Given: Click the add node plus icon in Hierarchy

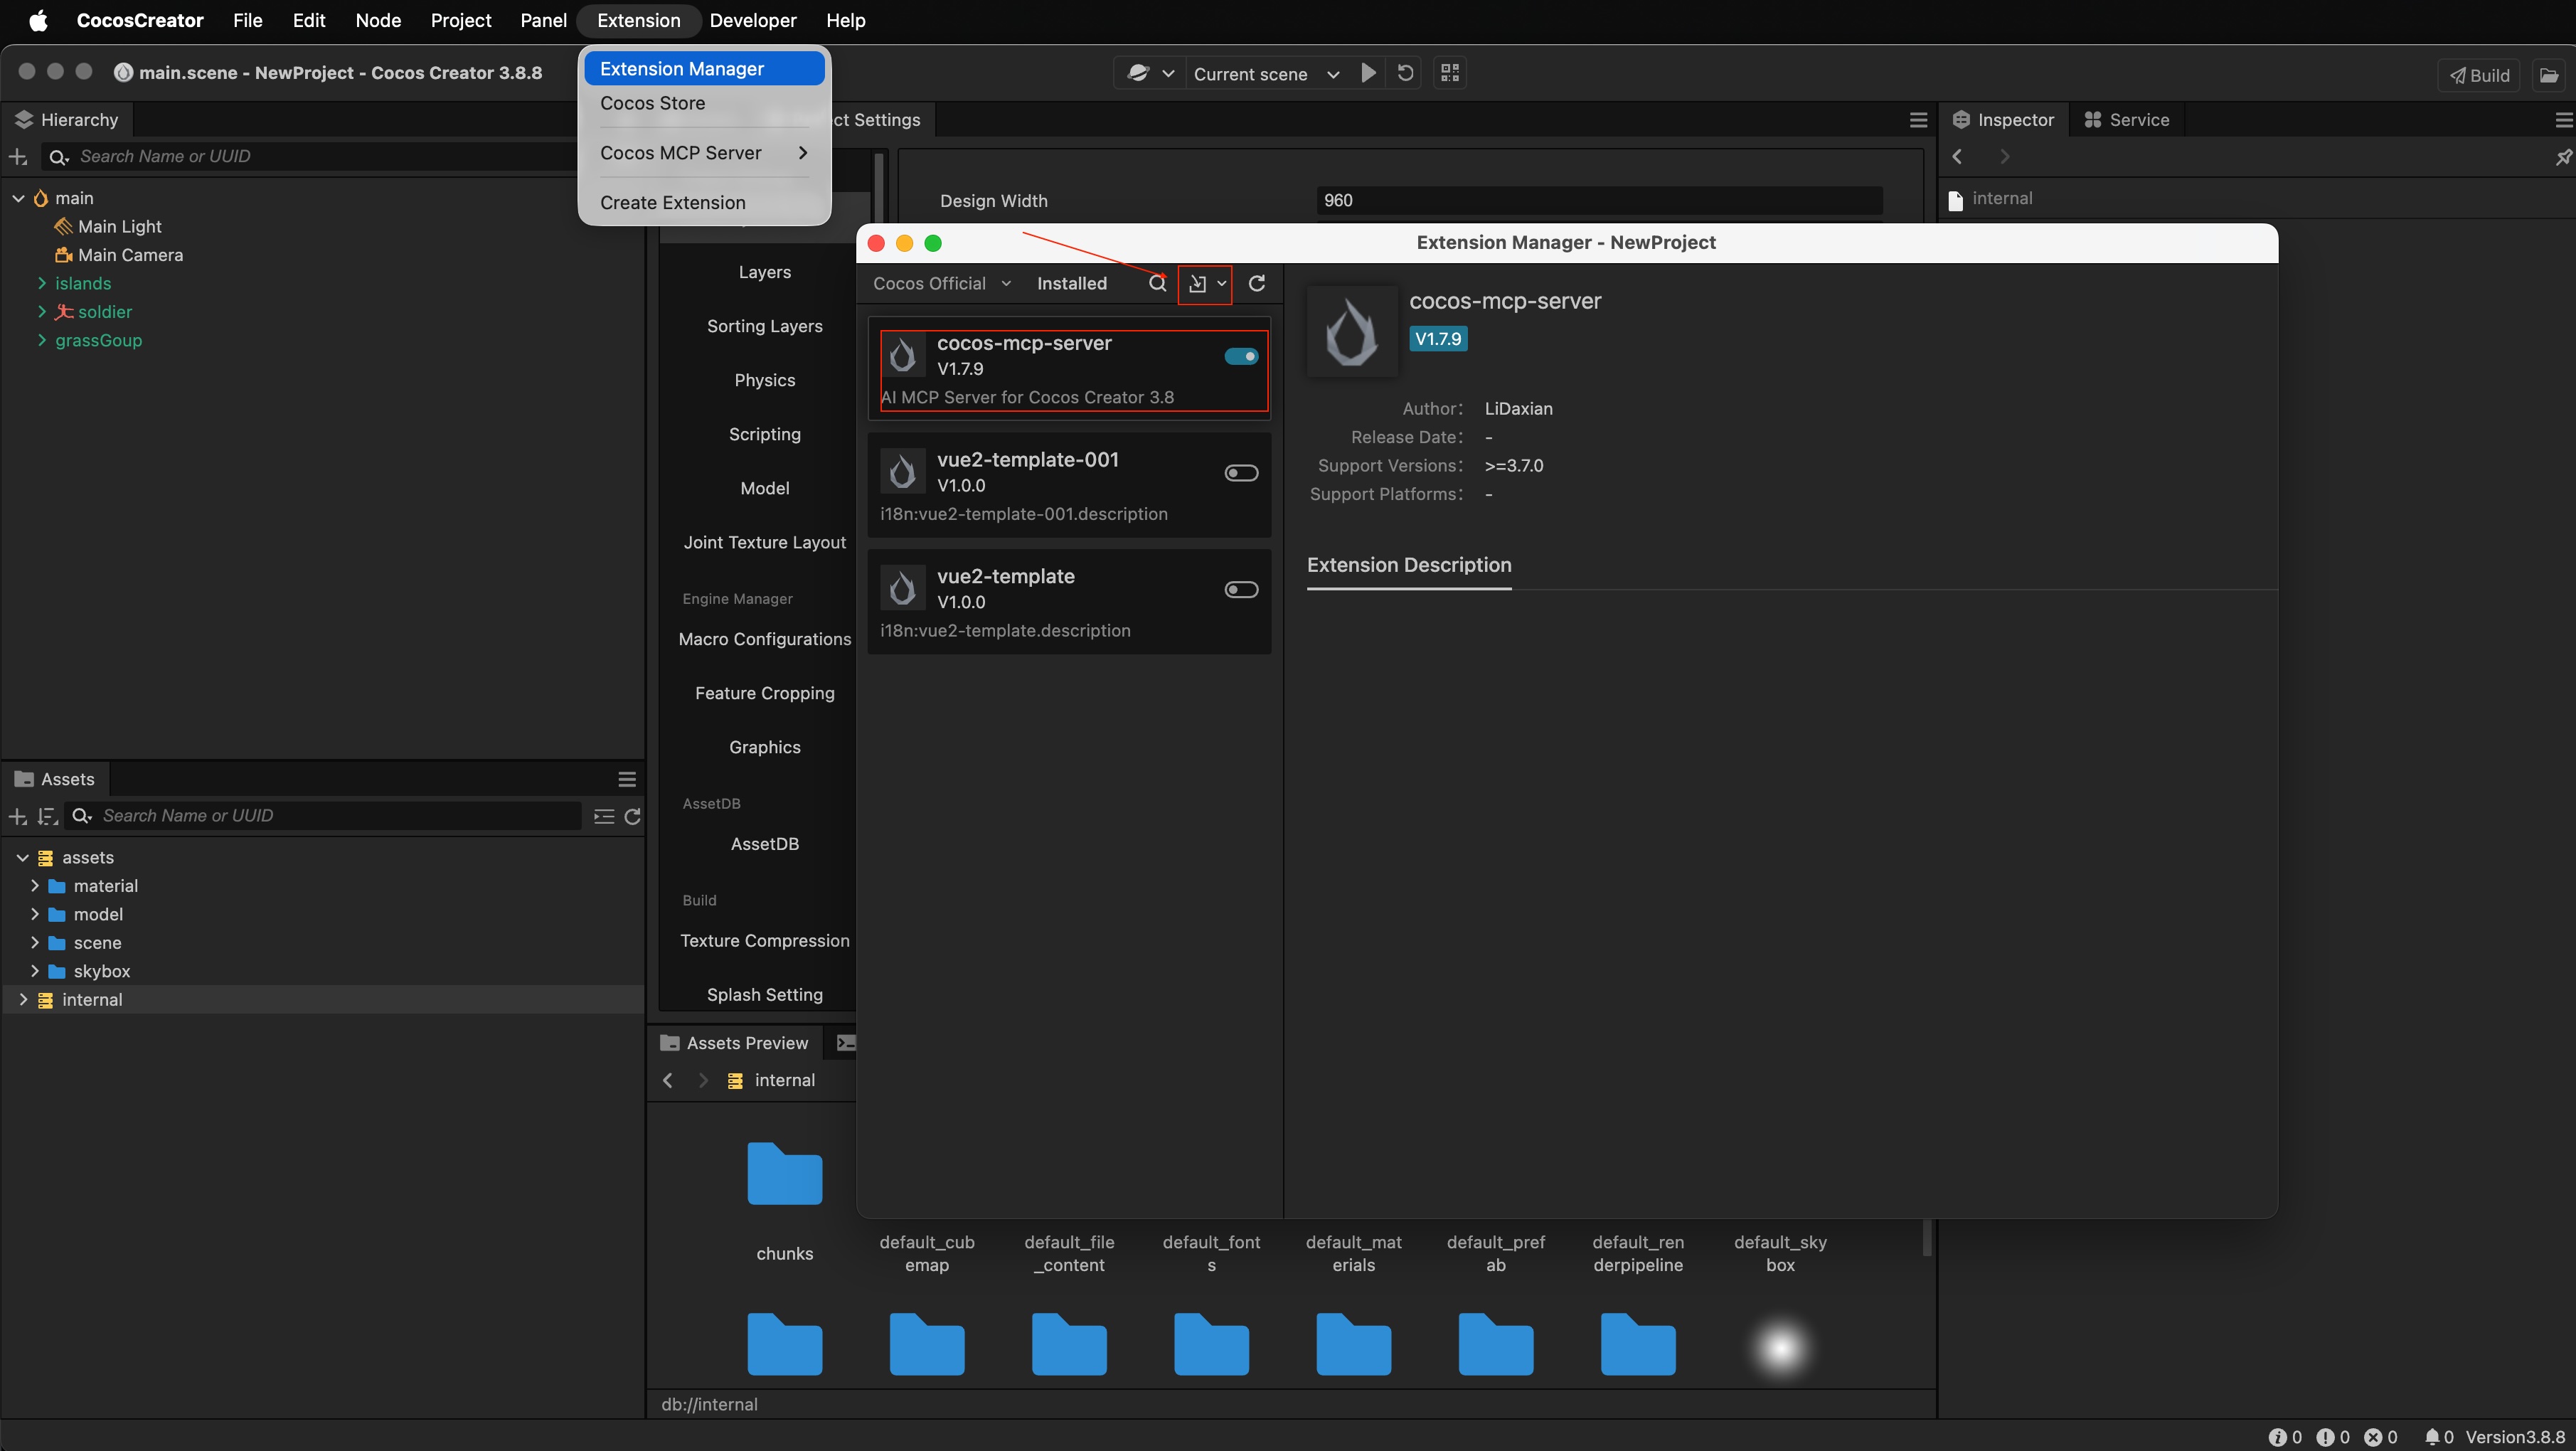Looking at the screenshot, I should [x=18, y=157].
